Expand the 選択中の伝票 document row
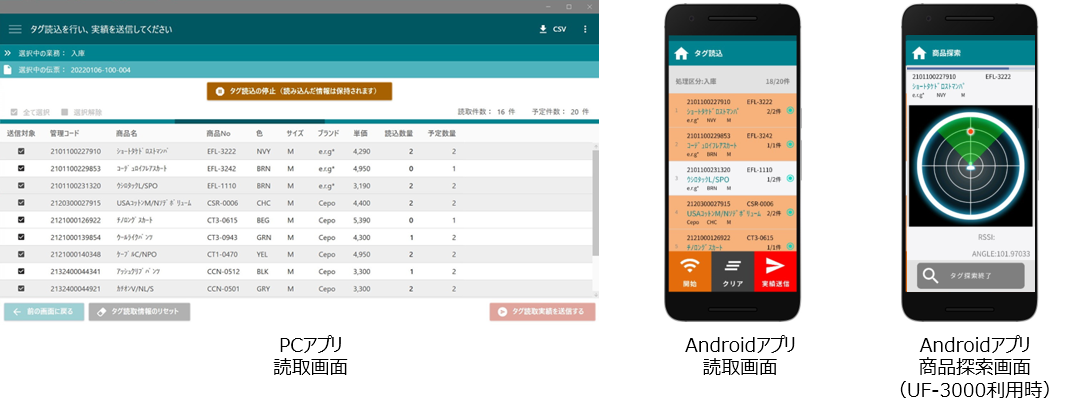The height and width of the screenshot is (413, 1073). point(8,70)
